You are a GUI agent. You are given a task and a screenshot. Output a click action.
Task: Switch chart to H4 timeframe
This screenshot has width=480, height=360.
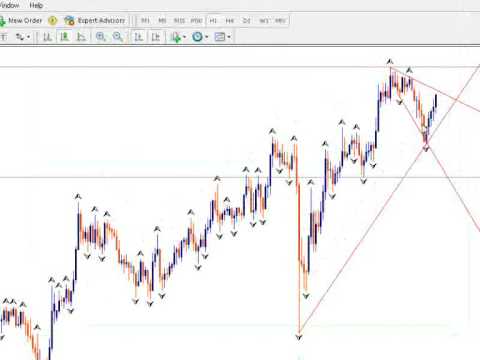pos(230,21)
